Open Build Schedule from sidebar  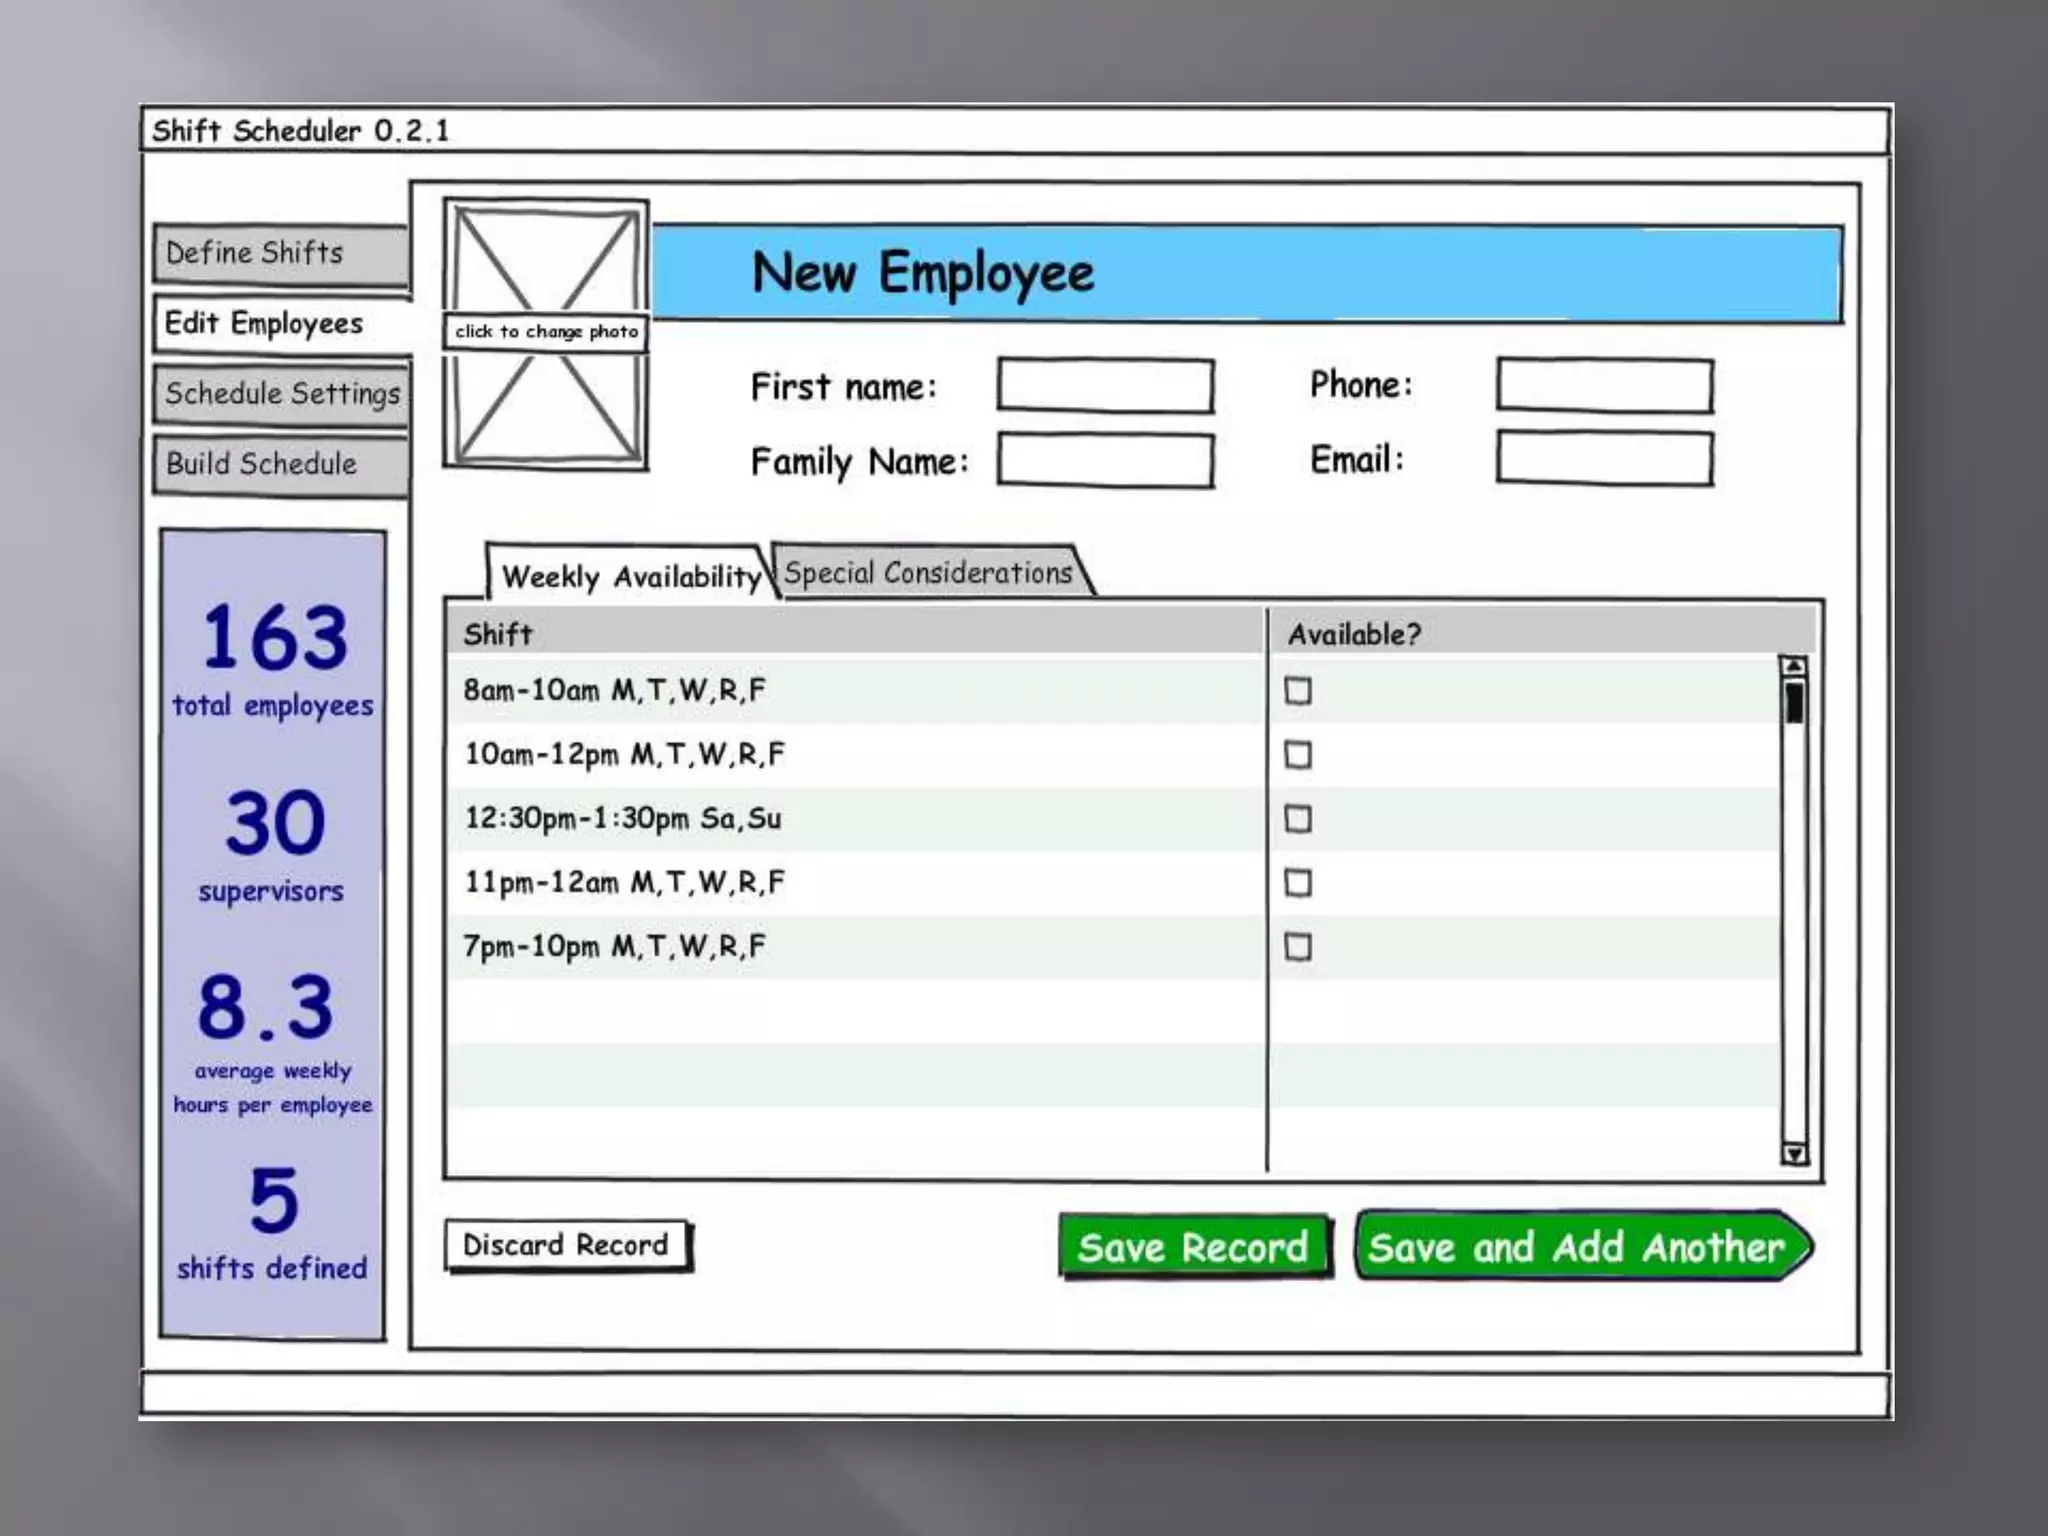tap(280, 465)
